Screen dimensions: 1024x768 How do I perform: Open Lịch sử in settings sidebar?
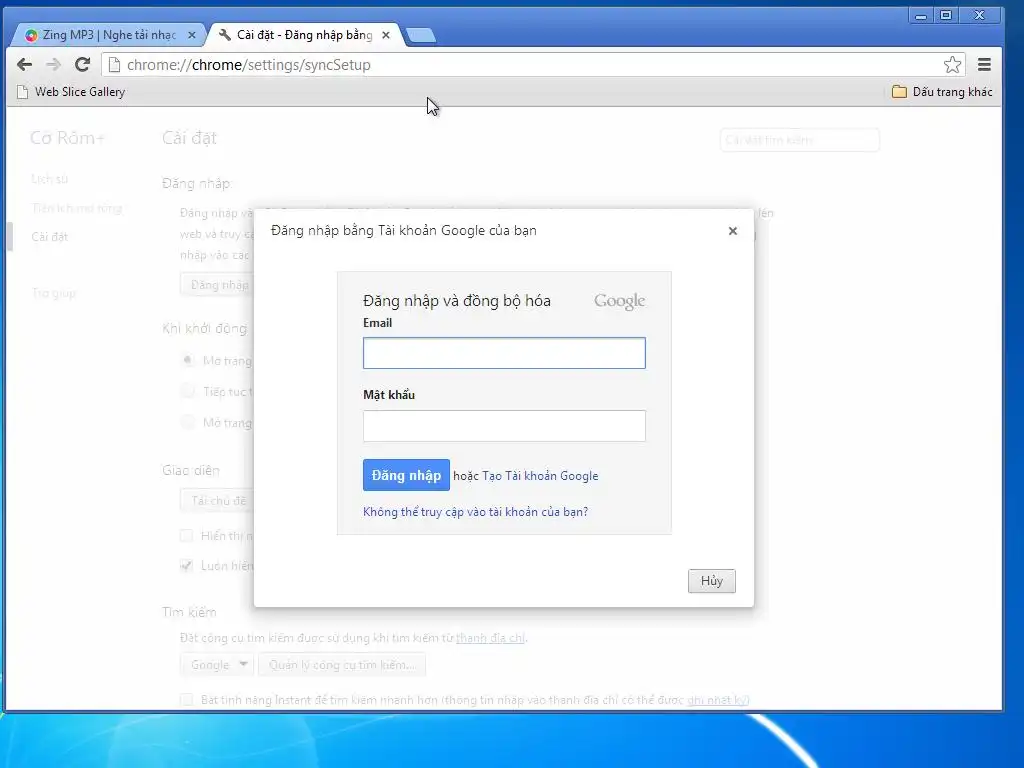click(x=50, y=179)
